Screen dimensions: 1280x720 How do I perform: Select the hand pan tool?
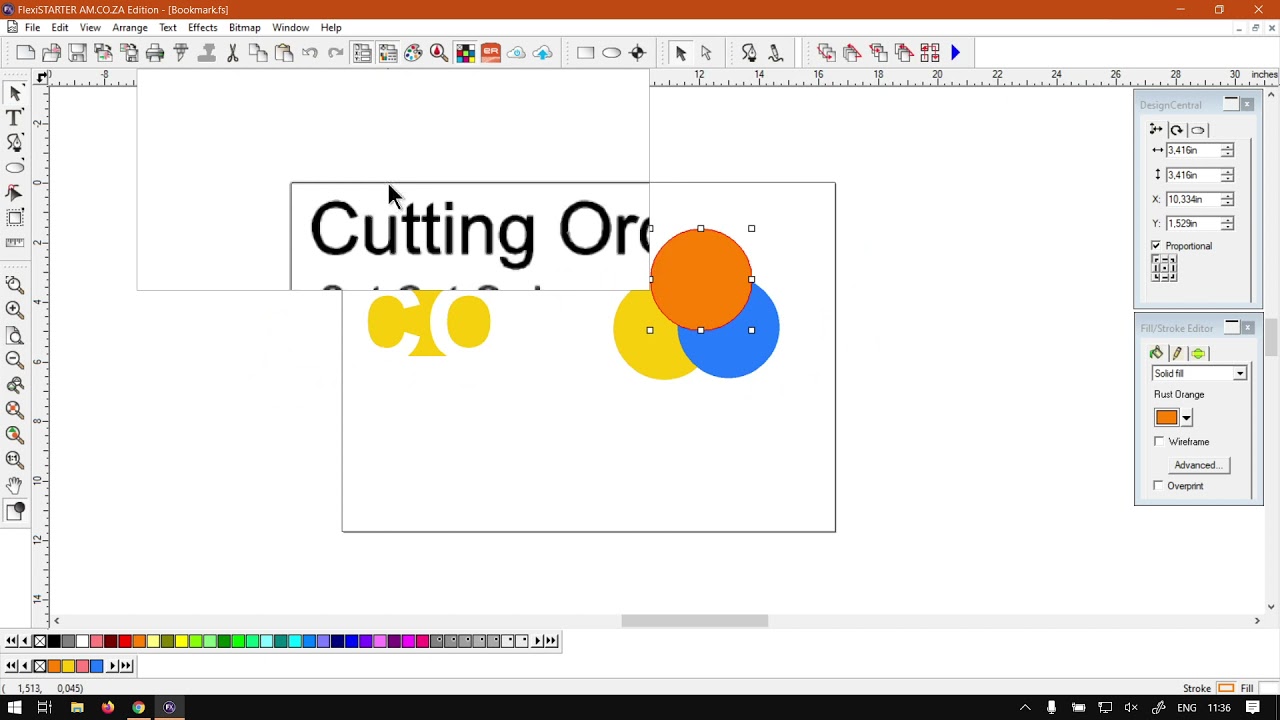pos(15,485)
